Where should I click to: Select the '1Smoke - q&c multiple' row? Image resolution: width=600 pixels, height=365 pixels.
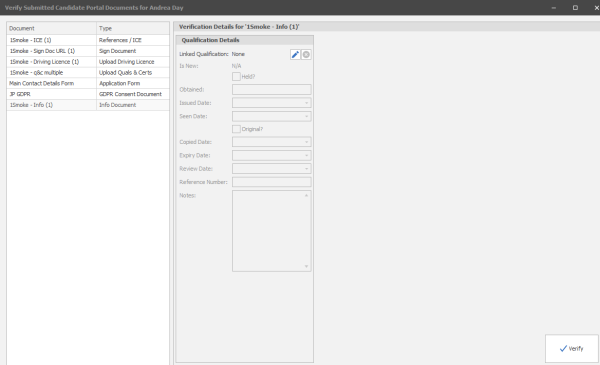click(88, 72)
